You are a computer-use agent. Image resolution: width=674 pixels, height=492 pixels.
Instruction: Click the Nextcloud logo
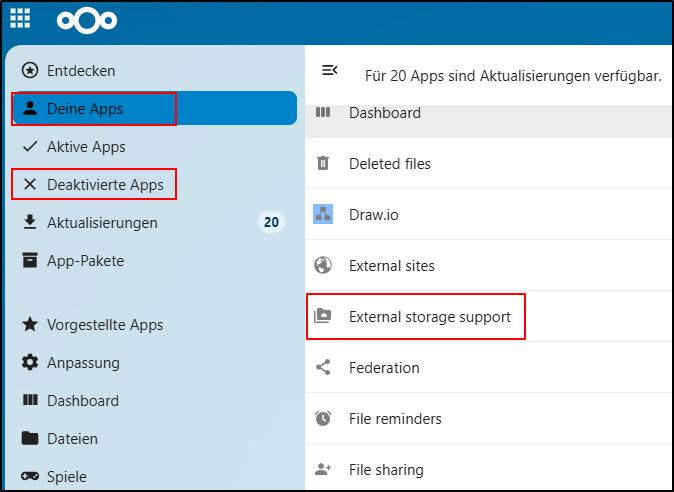[87, 20]
